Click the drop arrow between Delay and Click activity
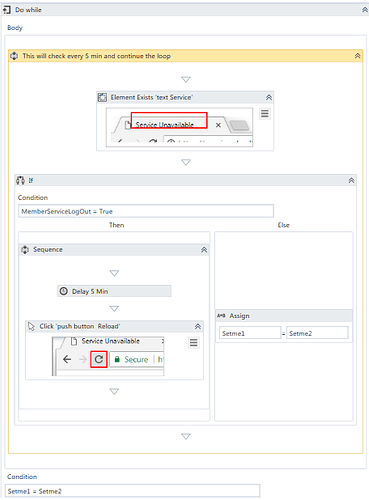Image resolution: width=369 pixels, height=500 pixels. tap(114, 308)
